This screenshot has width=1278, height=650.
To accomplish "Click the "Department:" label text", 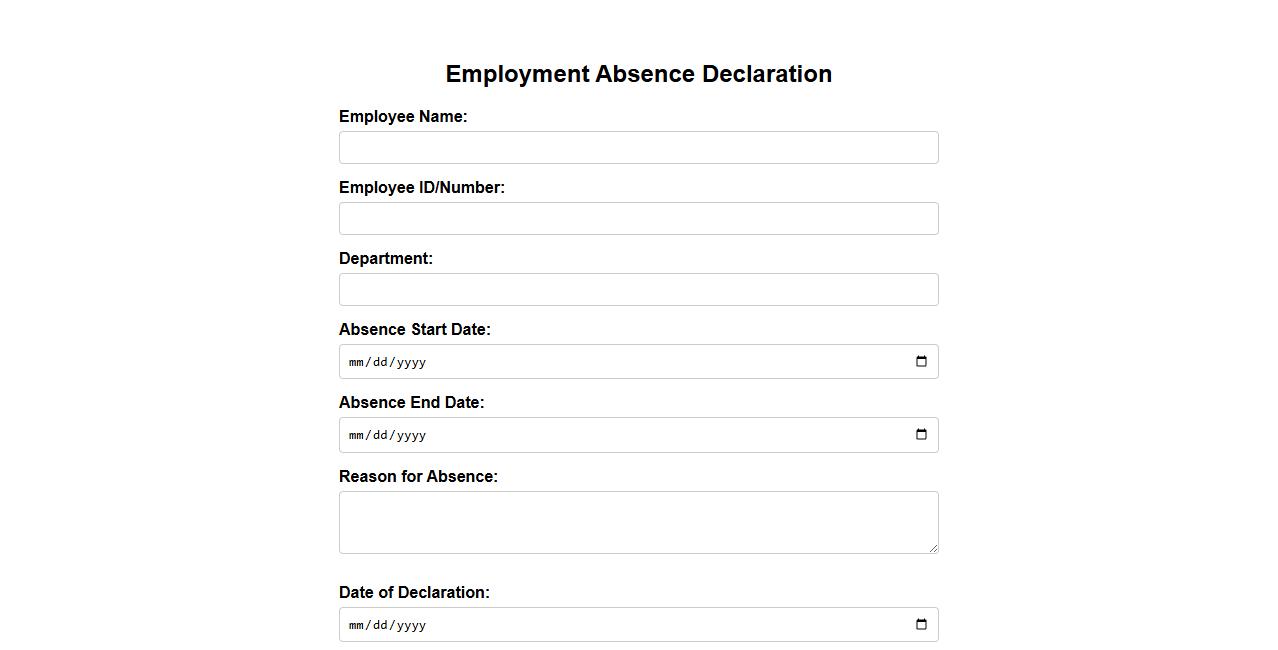I will pos(386,259).
